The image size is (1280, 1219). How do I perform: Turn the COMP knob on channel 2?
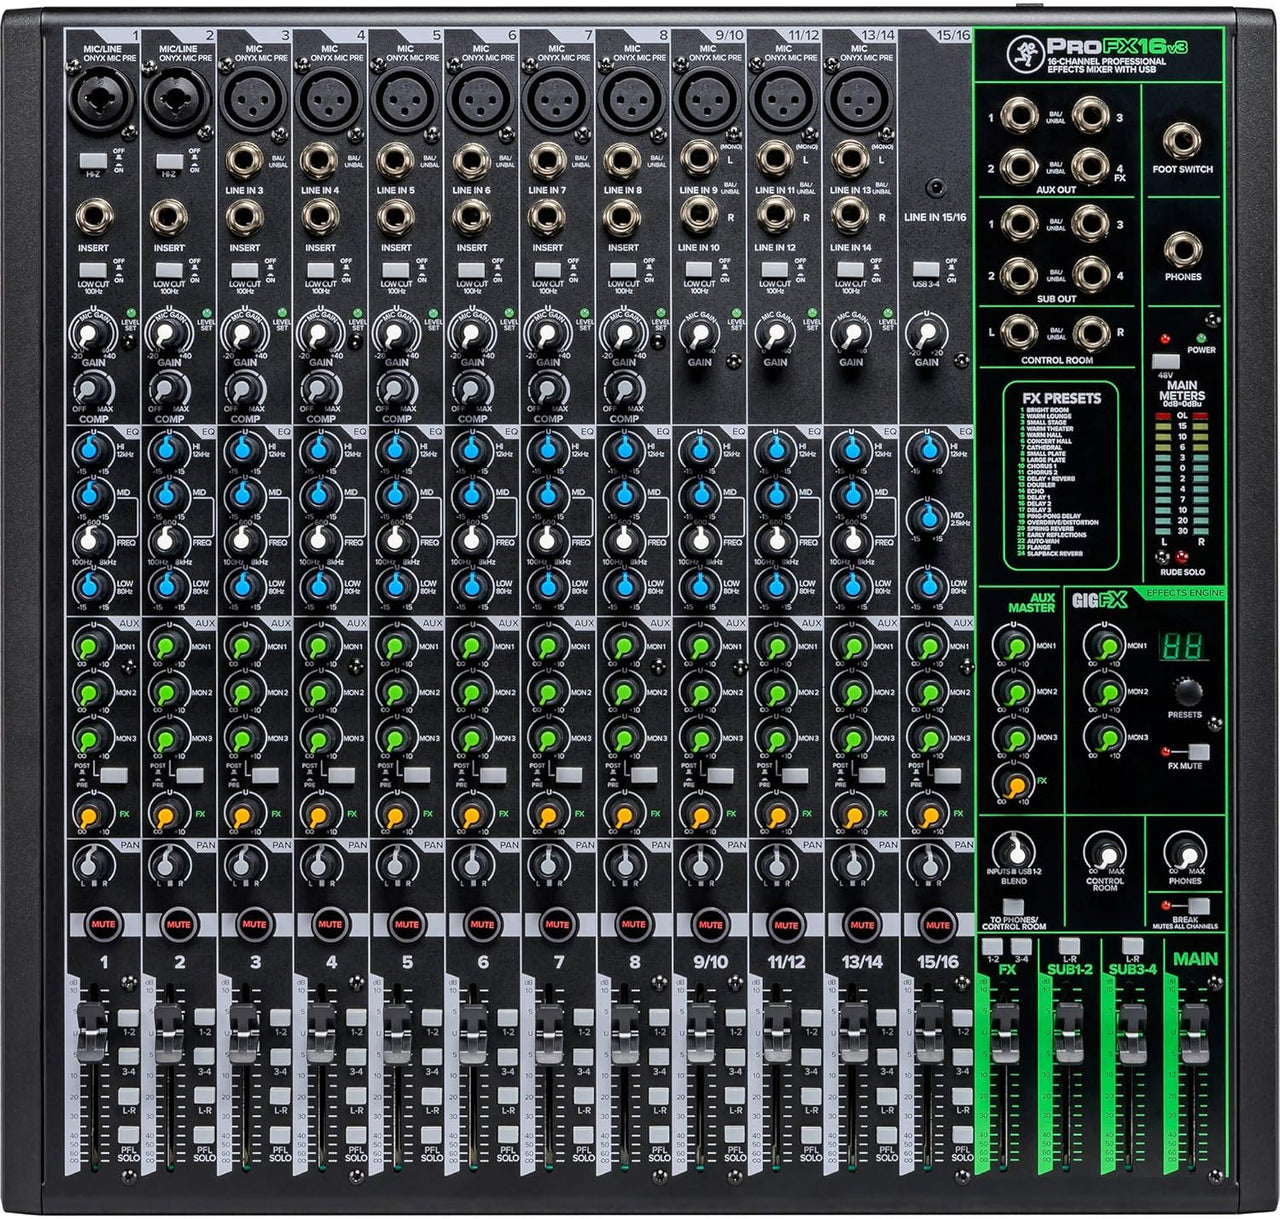coord(166,390)
